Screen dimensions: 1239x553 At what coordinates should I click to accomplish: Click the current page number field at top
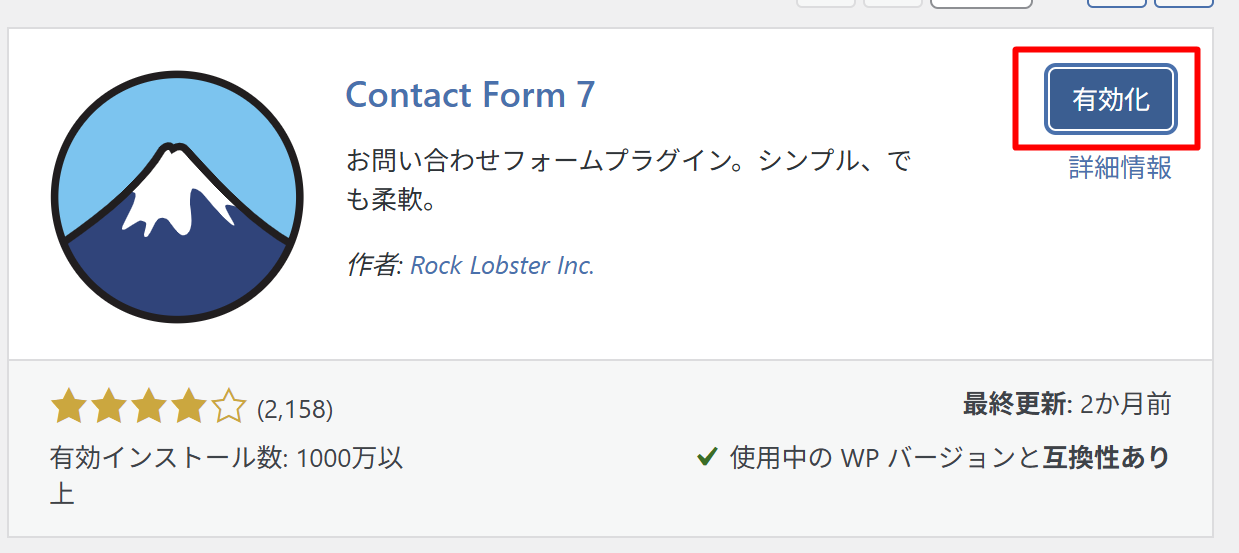(x=980, y=3)
